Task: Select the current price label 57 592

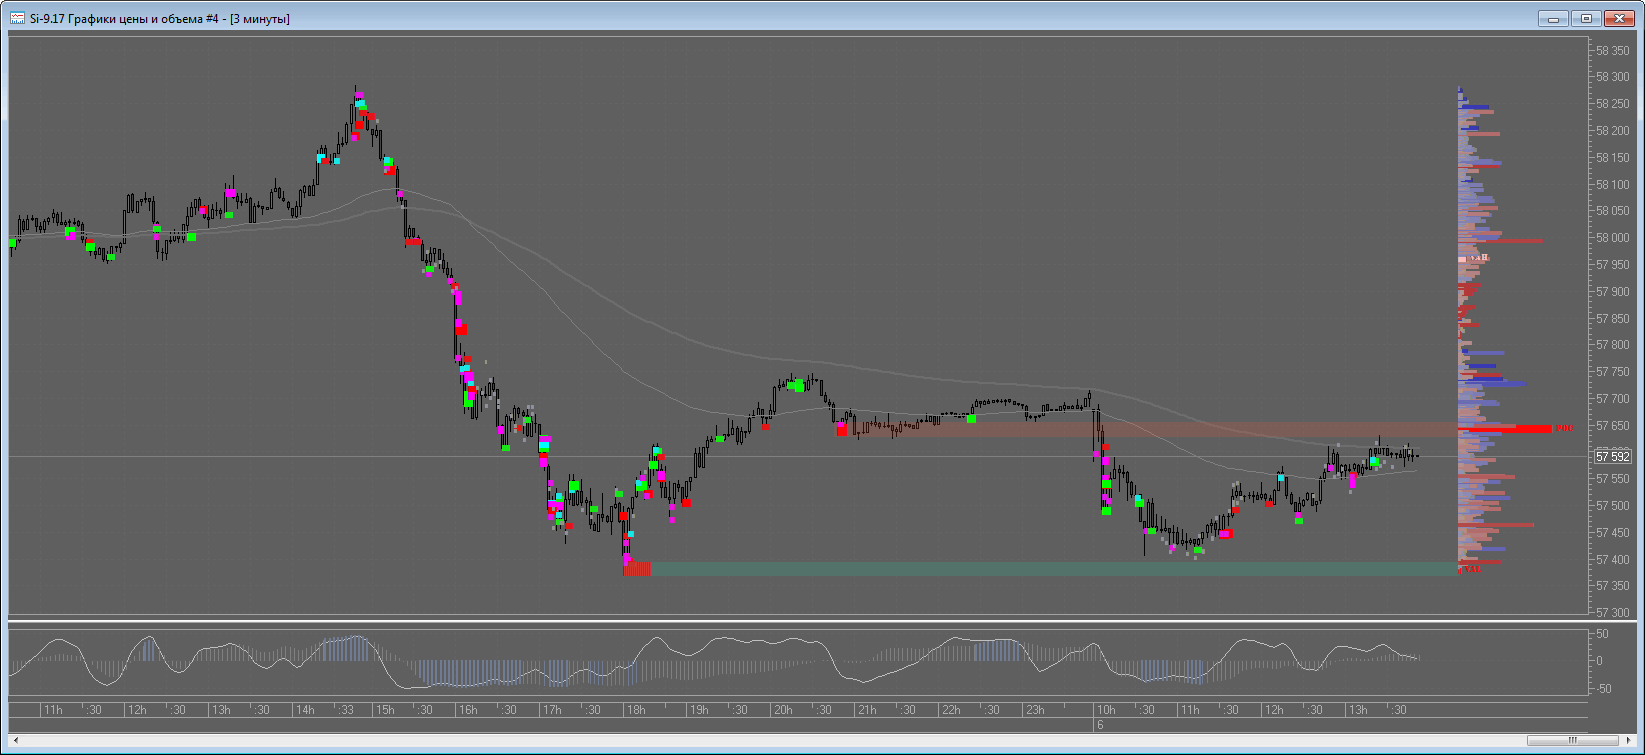Action: click(1612, 456)
